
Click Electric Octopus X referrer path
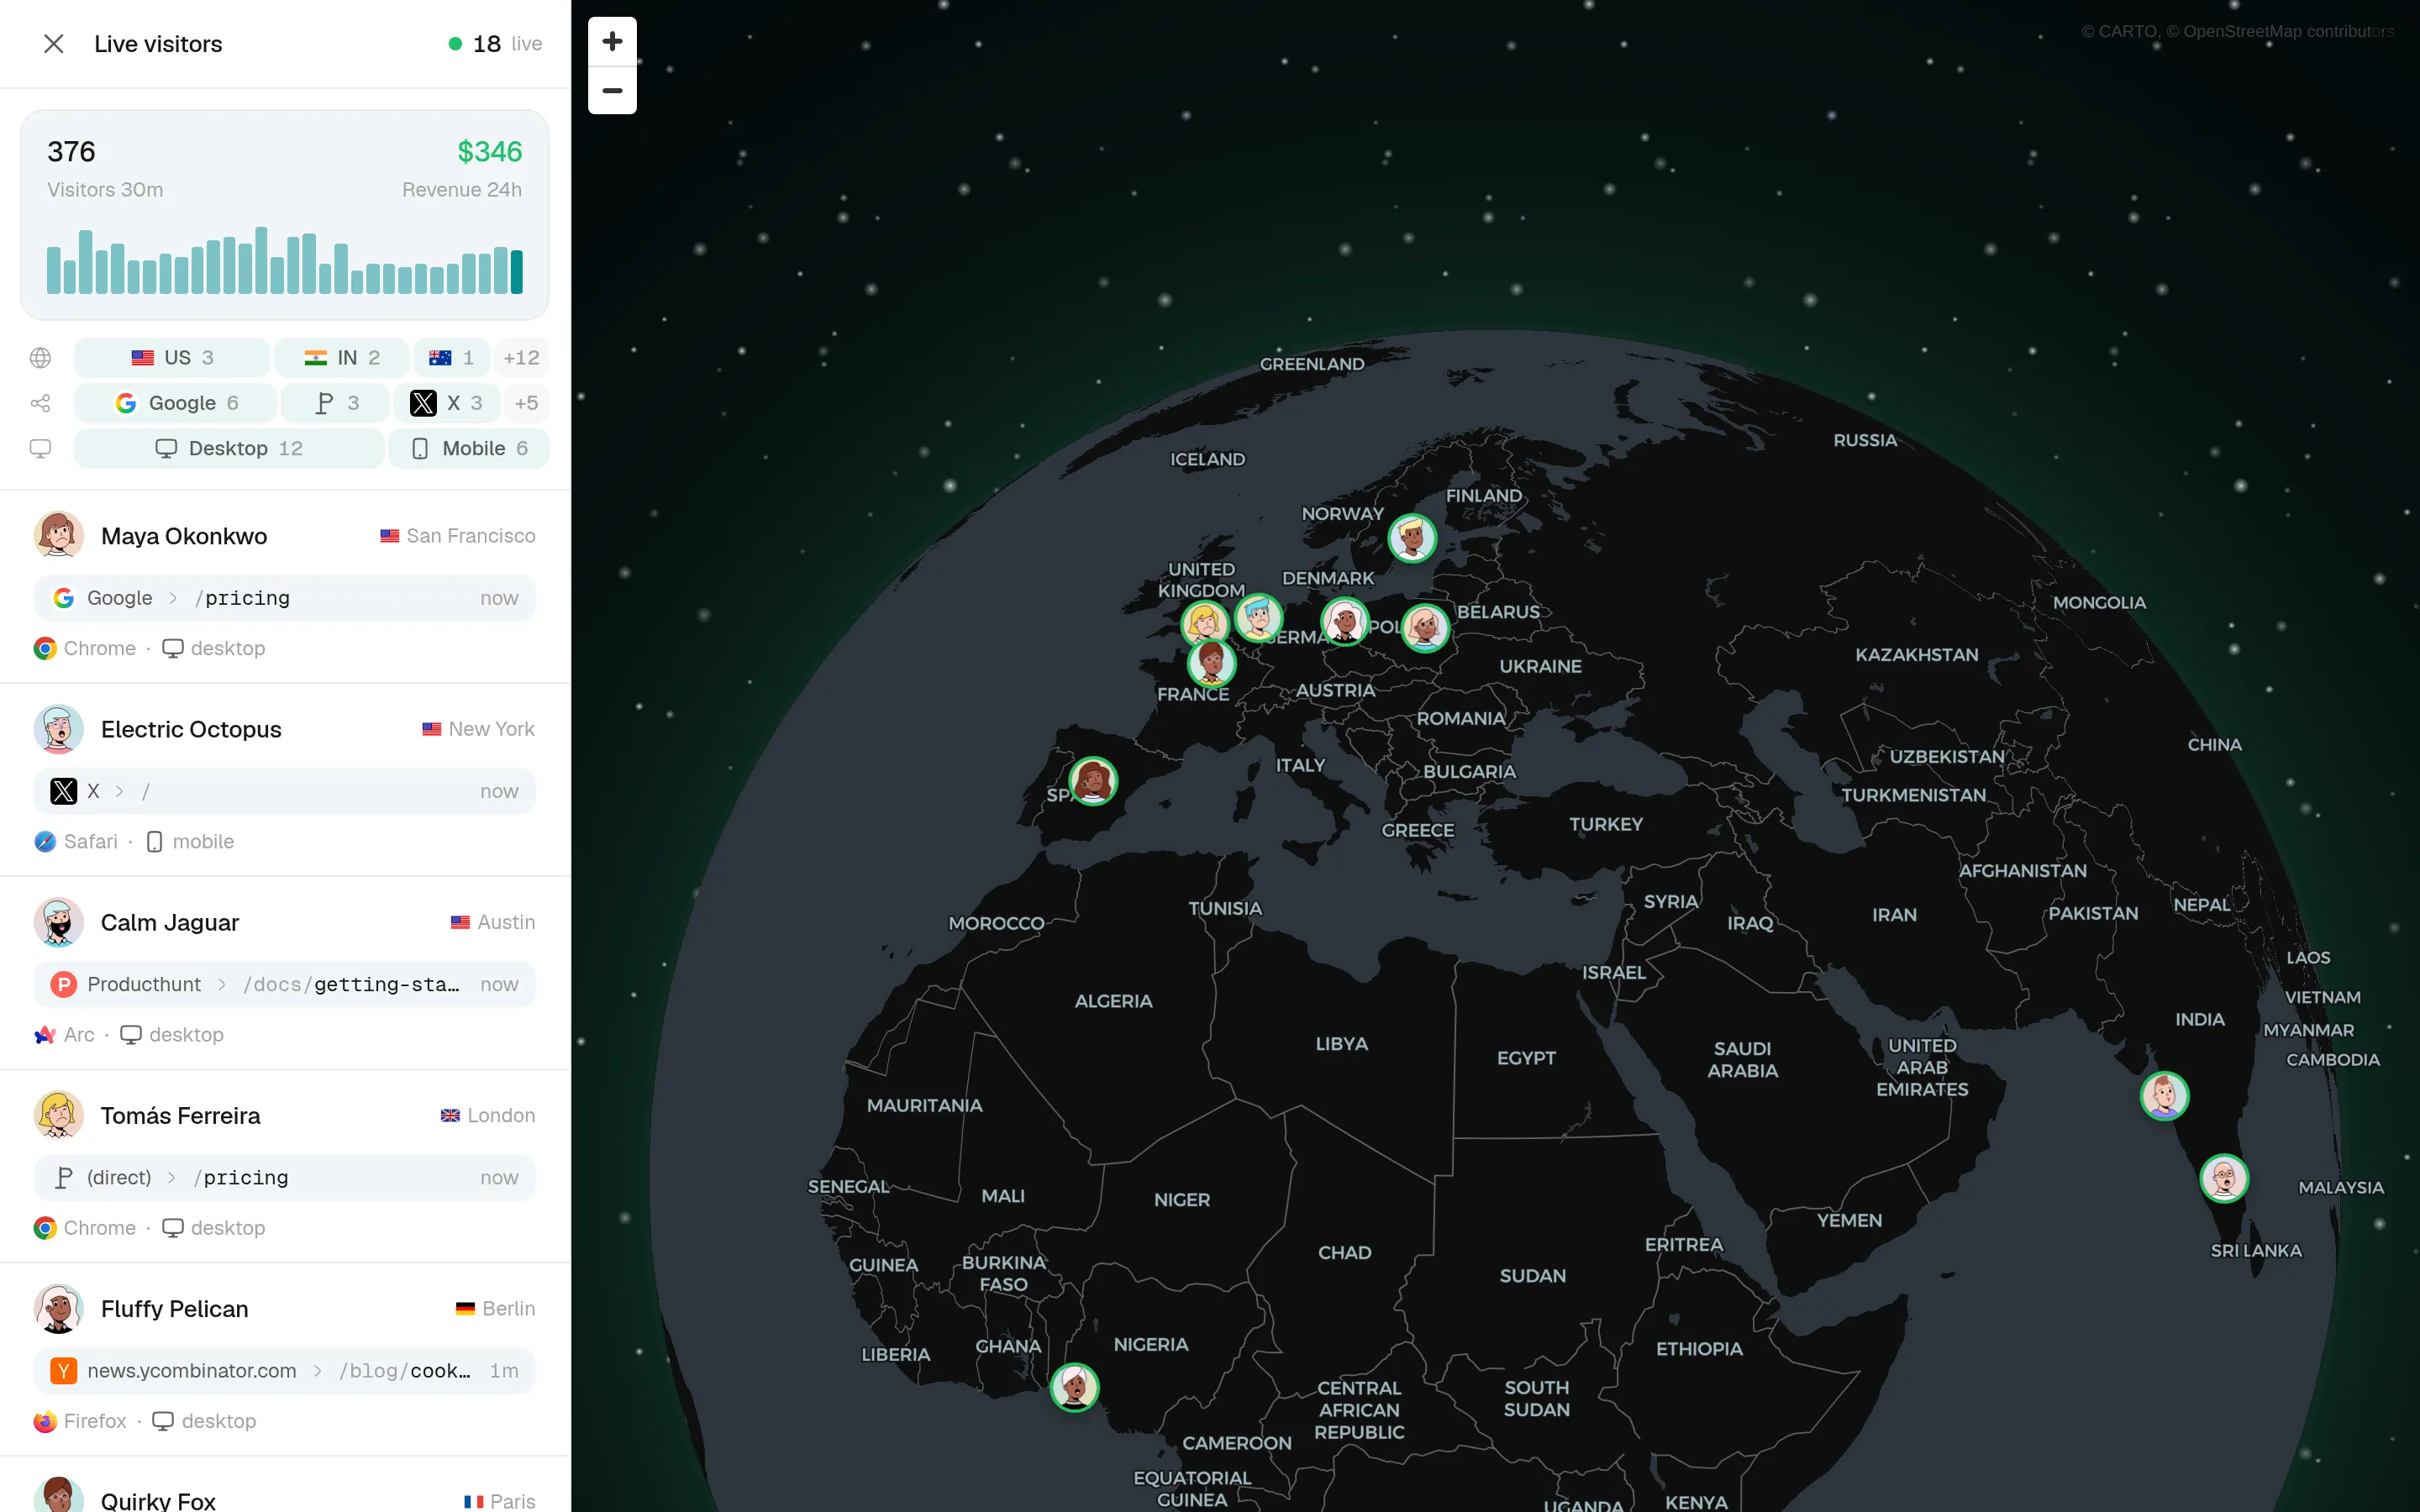285,791
